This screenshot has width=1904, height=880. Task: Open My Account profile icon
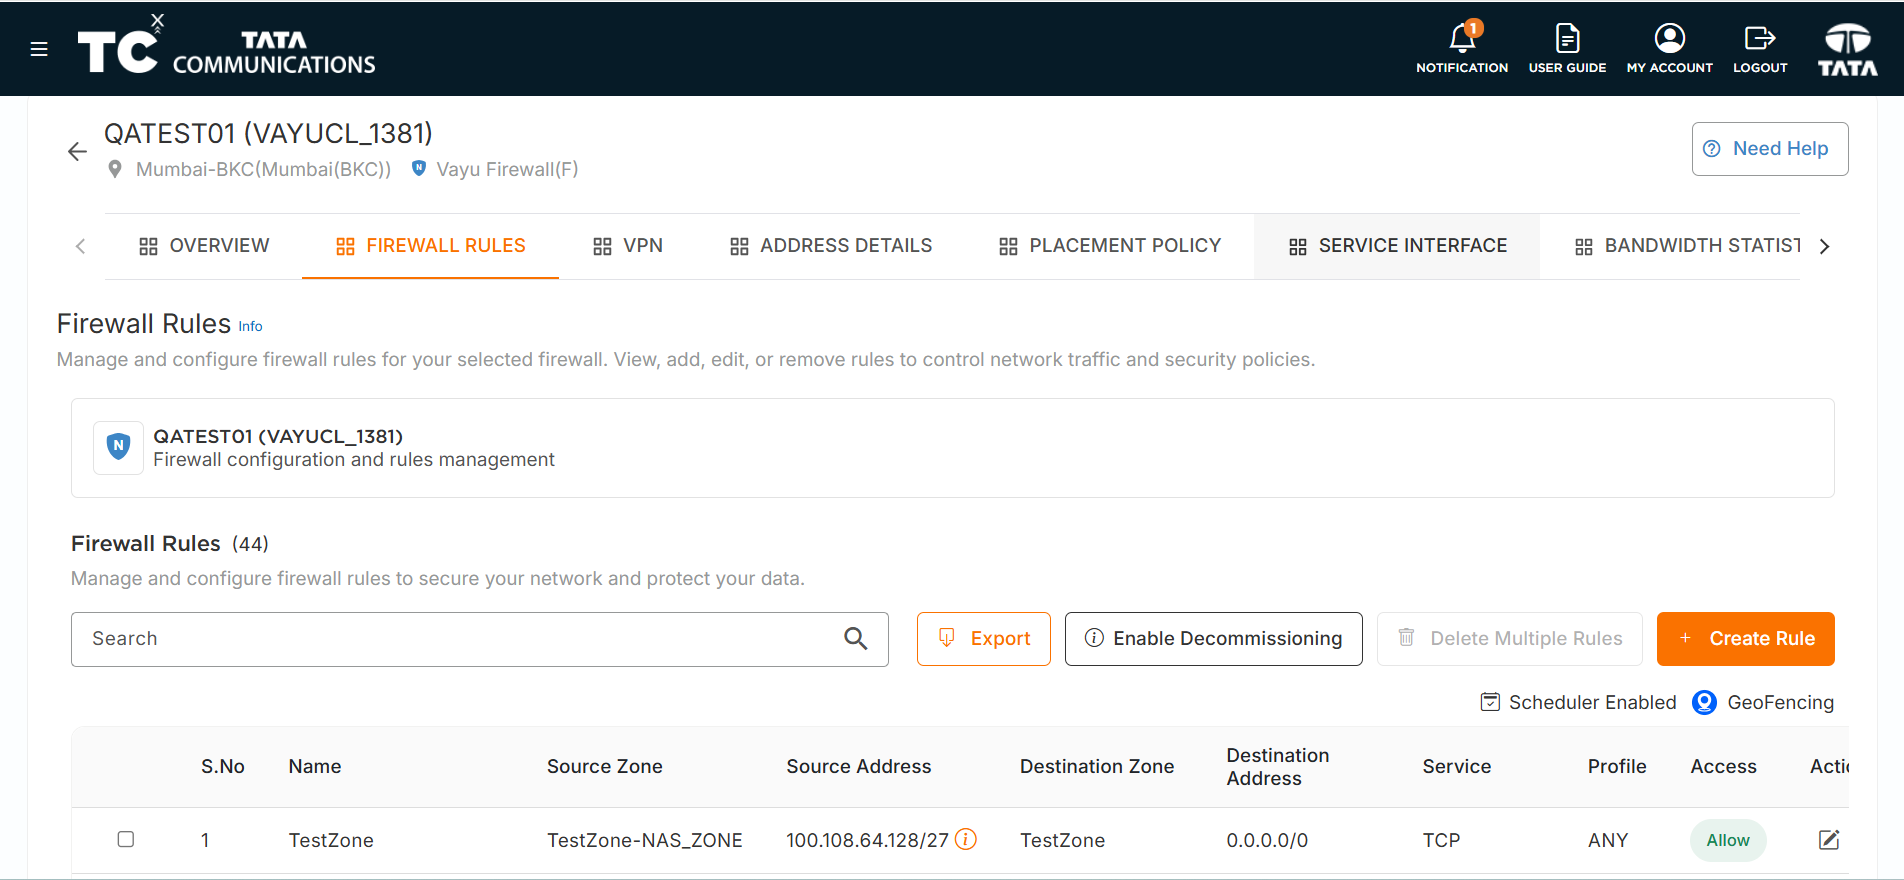coord(1669,38)
